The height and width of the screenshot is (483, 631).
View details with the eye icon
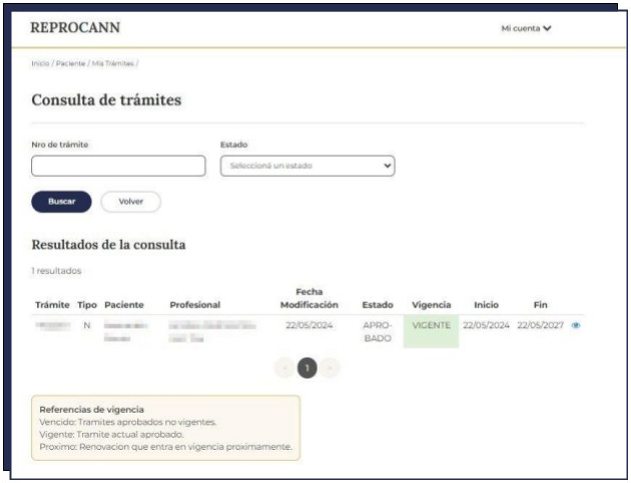(x=575, y=326)
